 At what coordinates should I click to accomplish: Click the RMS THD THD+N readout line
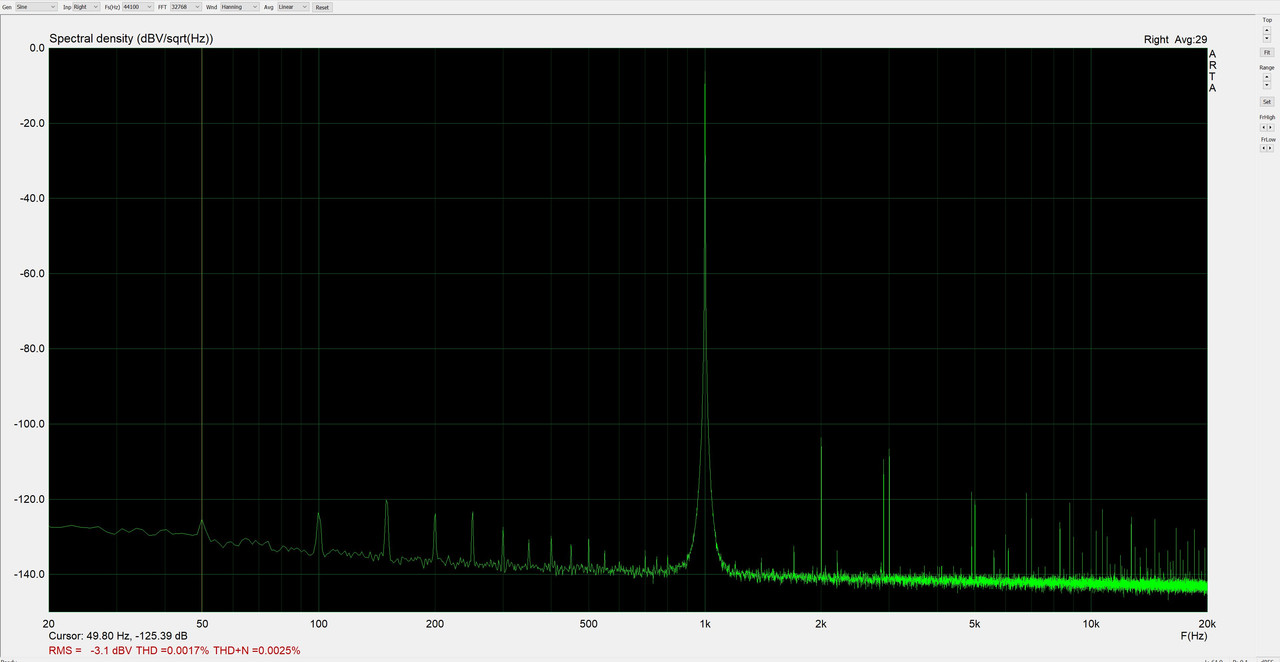[174, 650]
